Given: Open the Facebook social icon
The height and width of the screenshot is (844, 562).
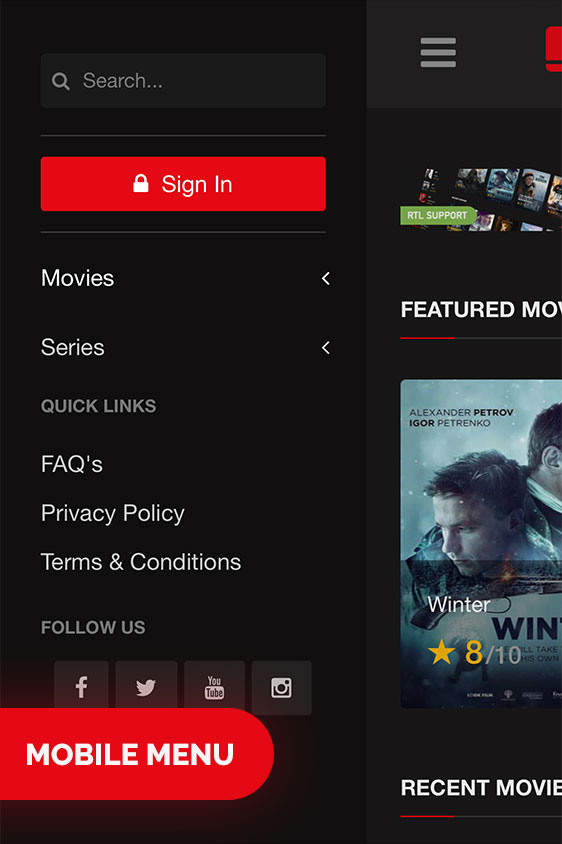Looking at the screenshot, I should (81, 687).
